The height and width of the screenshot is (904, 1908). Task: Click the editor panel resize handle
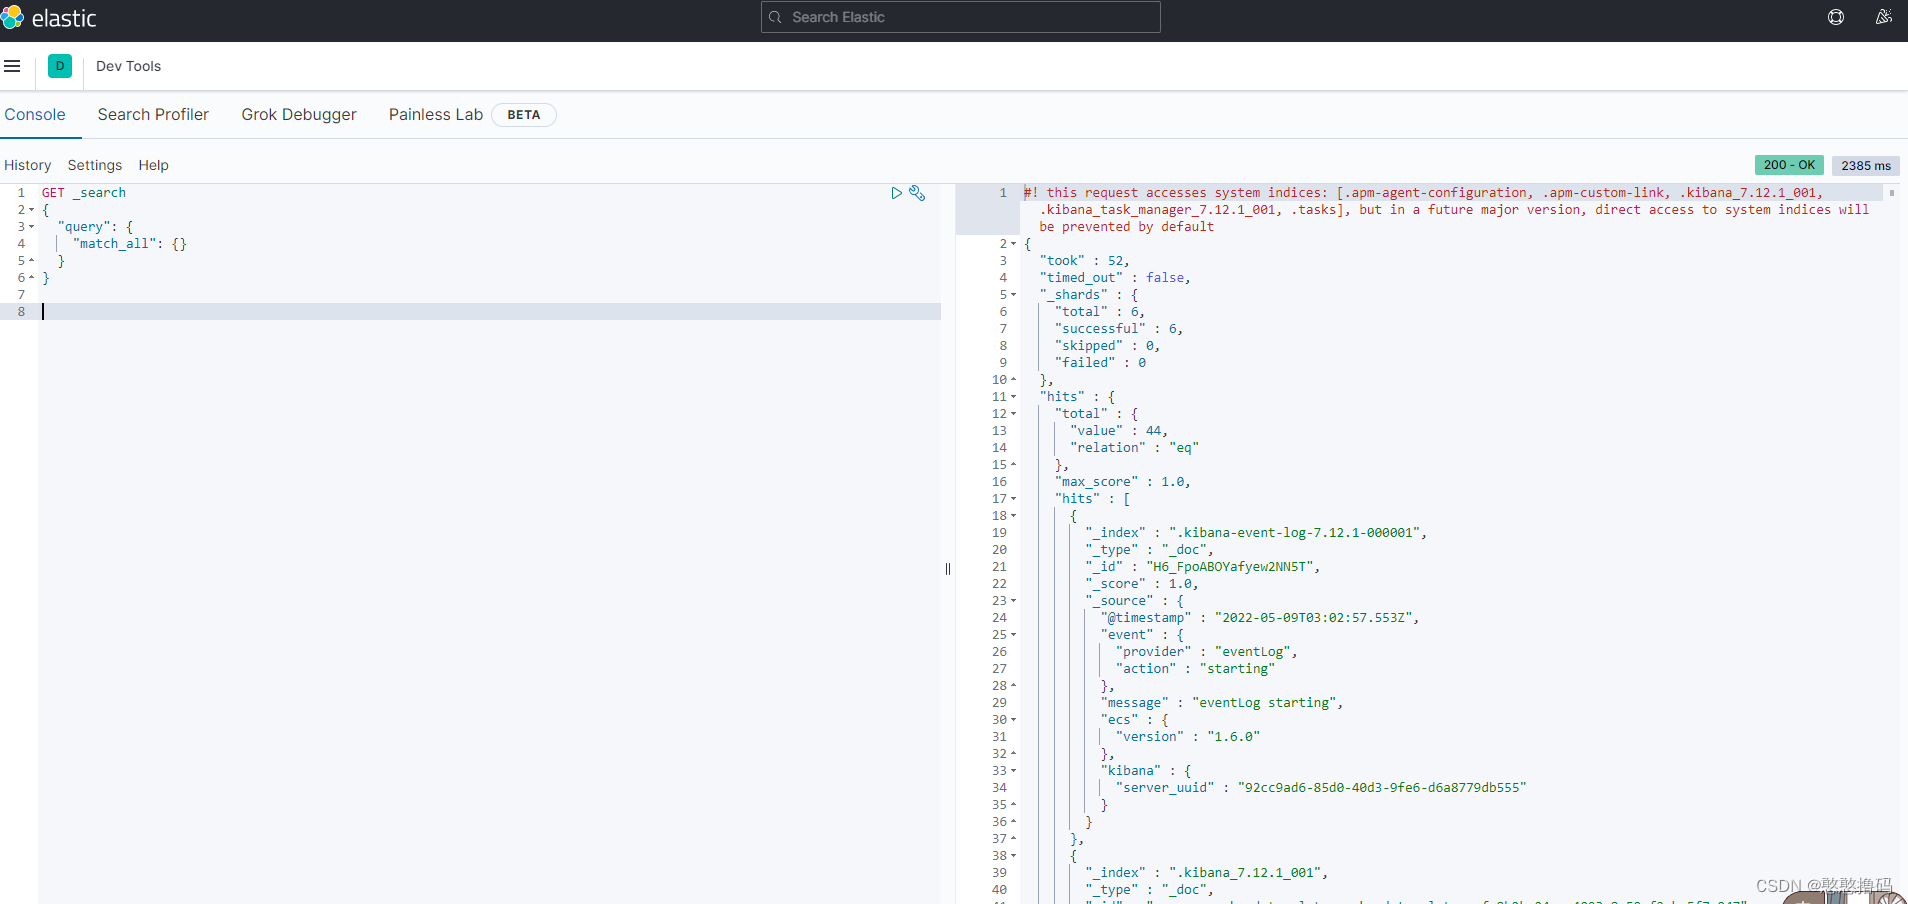click(948, 569)
